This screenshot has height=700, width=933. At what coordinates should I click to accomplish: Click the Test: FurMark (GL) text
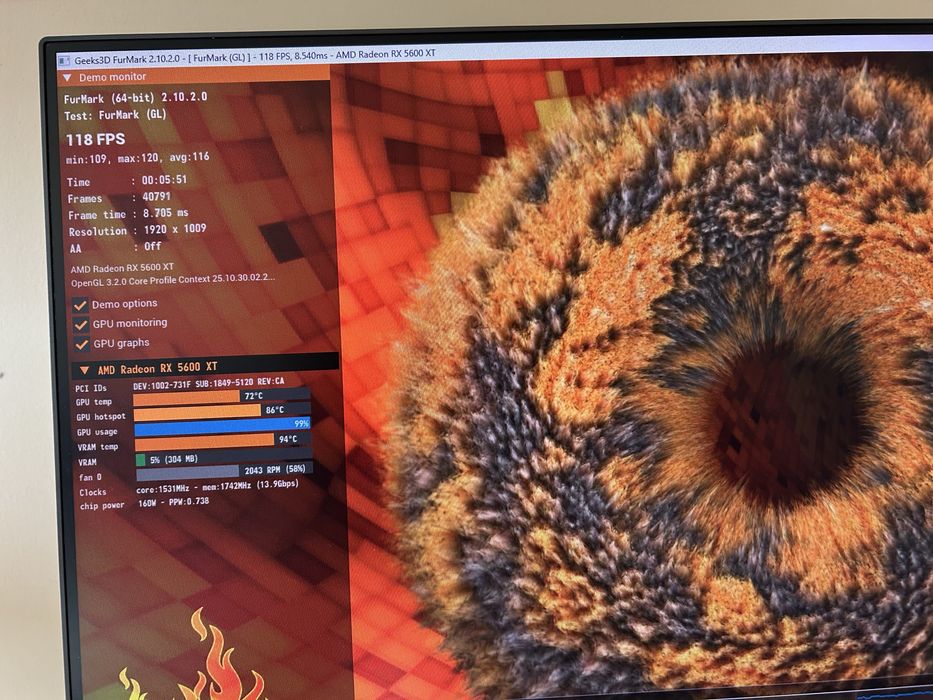click(x=115, y=115)
